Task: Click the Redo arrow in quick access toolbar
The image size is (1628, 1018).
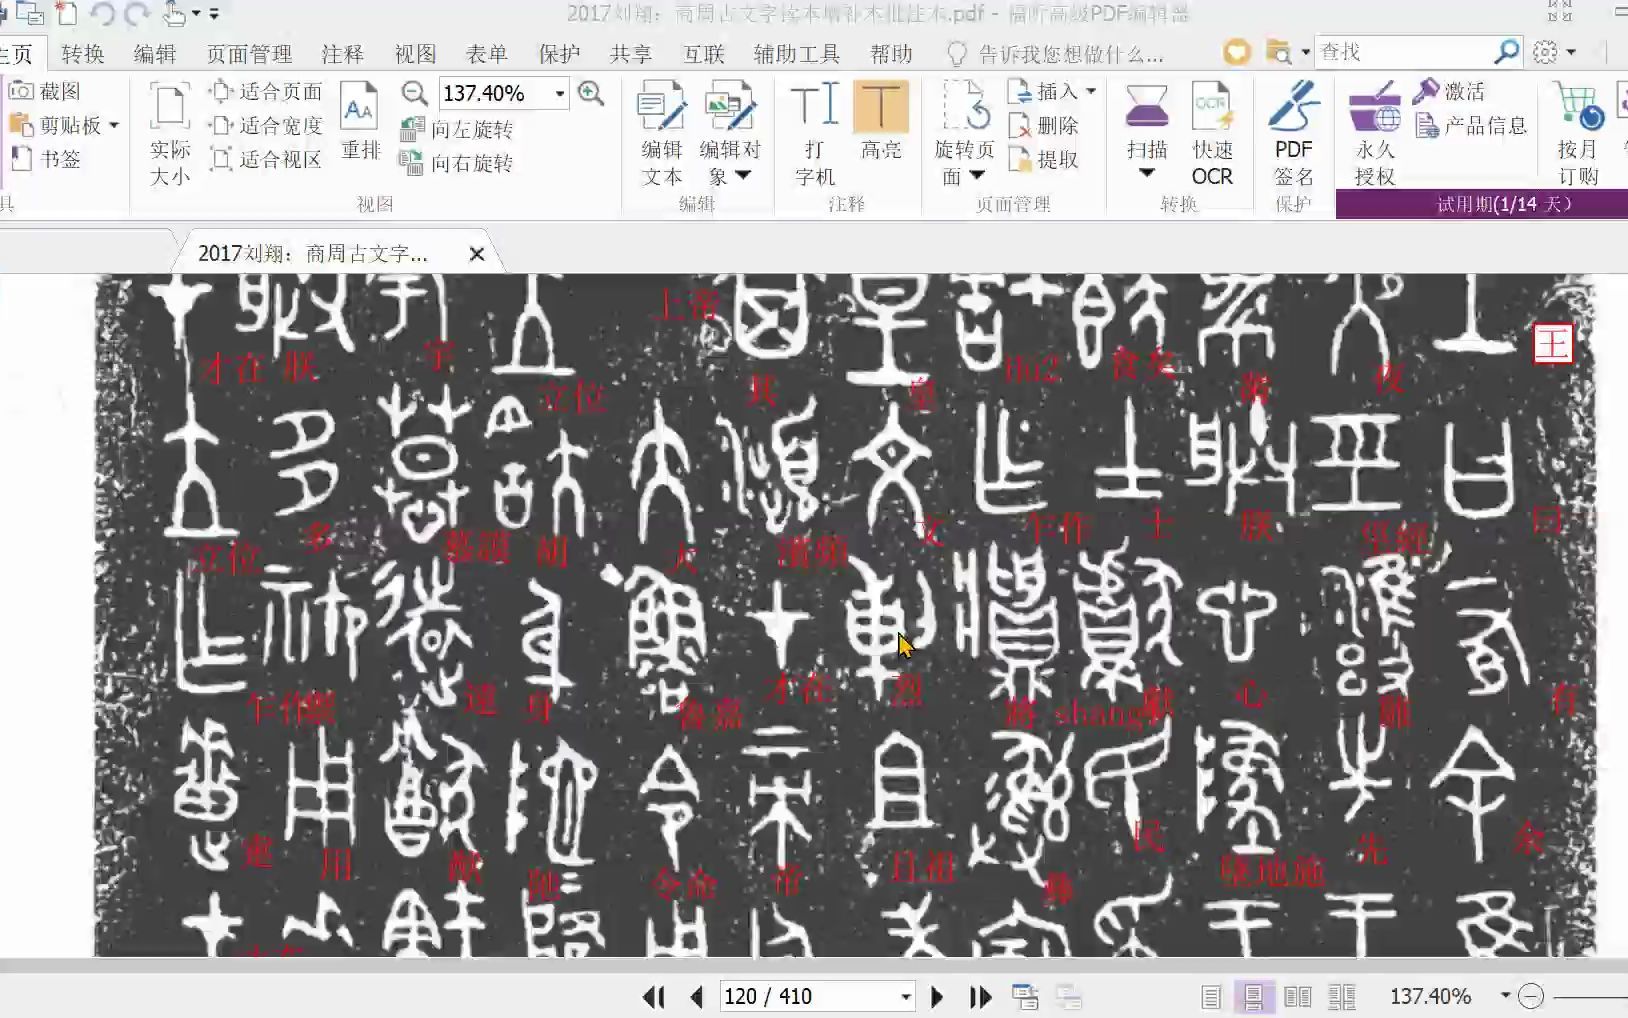Action: 137,14
